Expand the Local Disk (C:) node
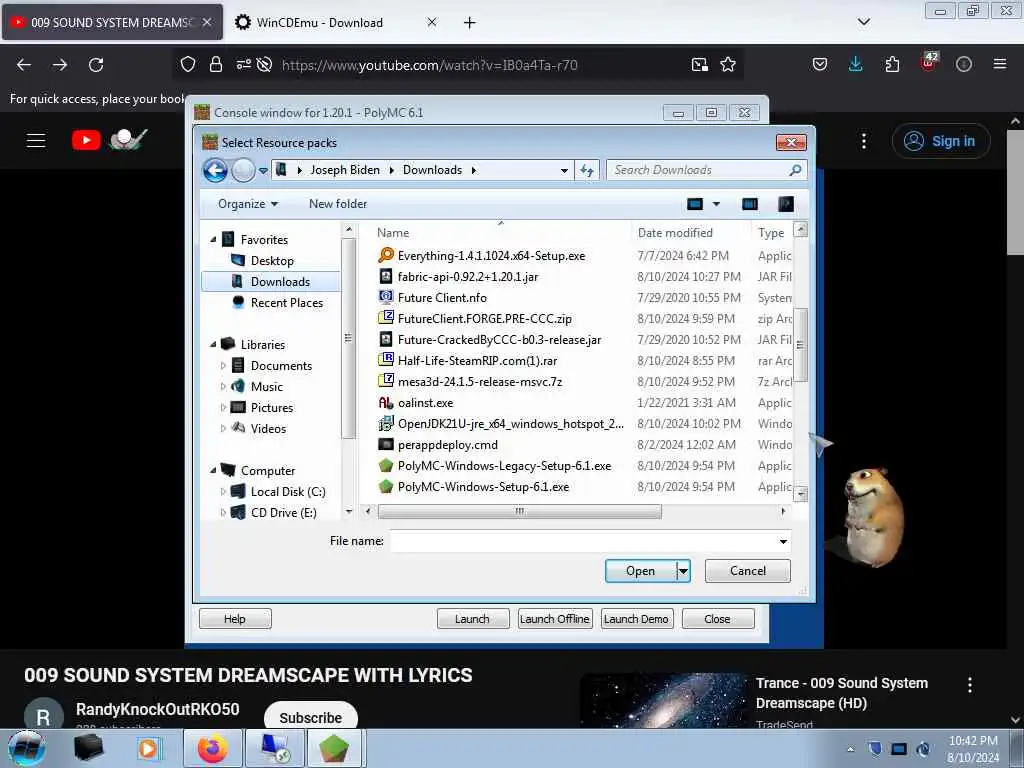This screenshot has height=768, width=1024. pos(223,492)
